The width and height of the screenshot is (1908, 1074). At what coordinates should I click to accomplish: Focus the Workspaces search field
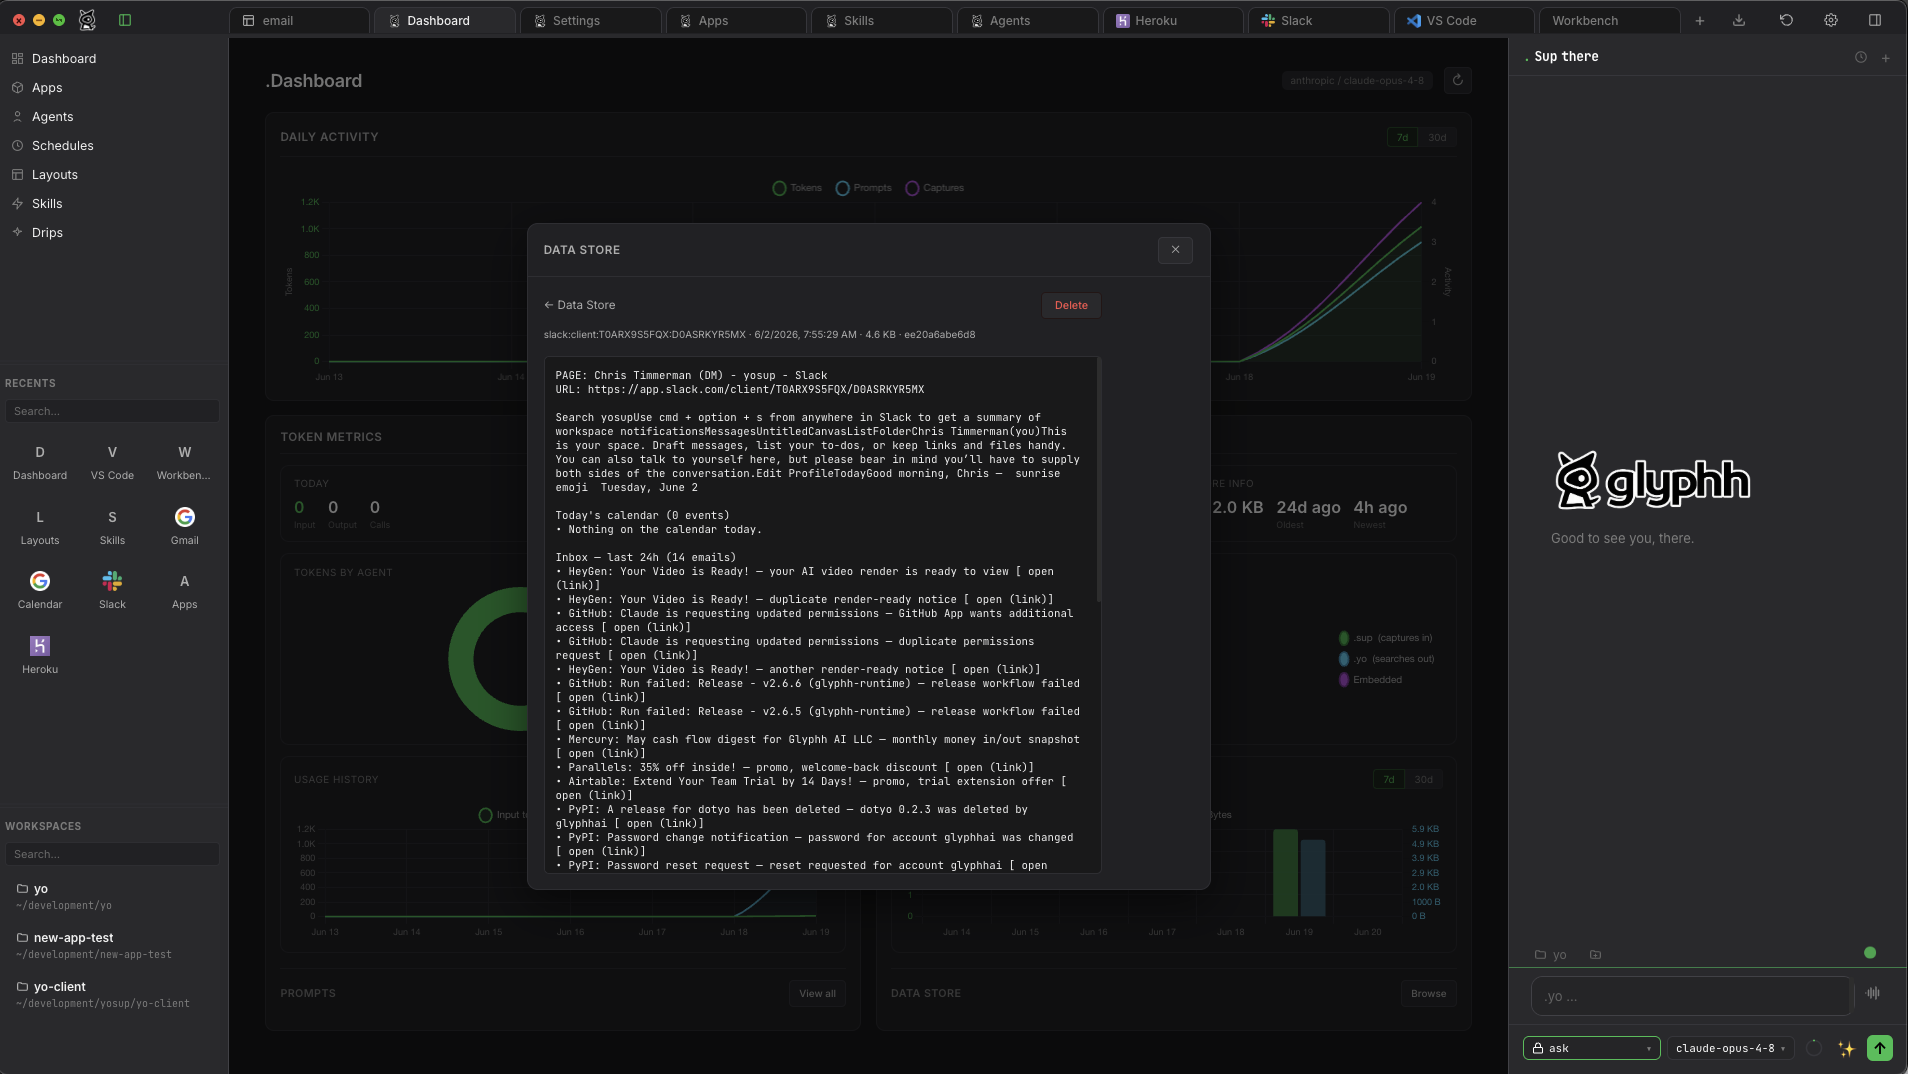click(112, 854)
